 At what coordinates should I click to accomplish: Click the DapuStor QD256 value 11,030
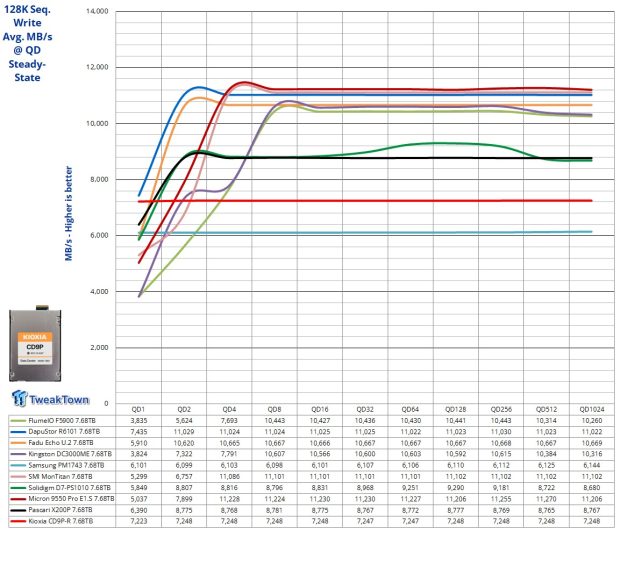[501, 432]
